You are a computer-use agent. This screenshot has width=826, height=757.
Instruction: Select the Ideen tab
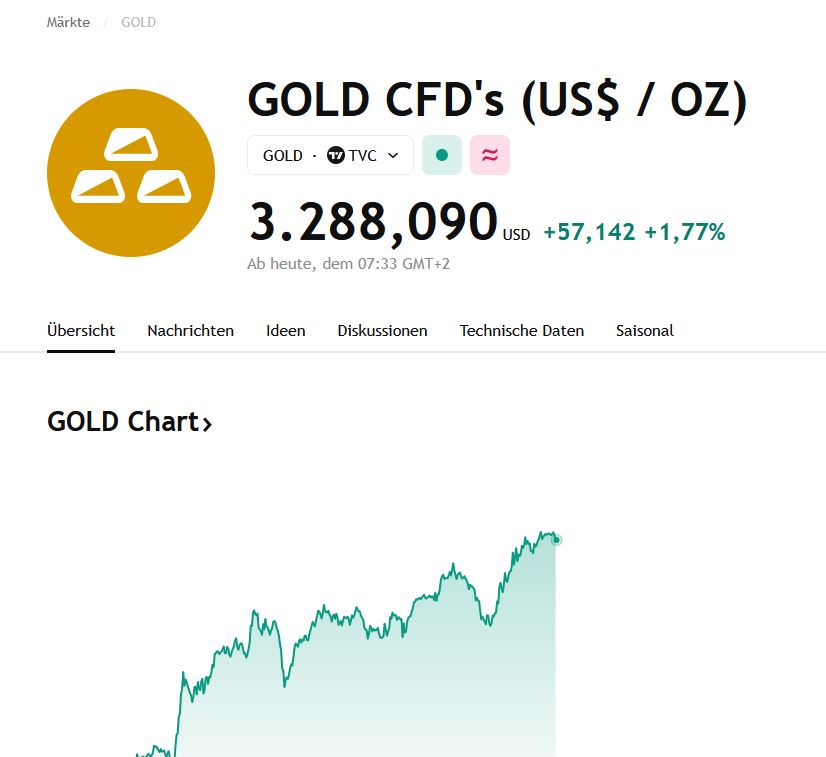pos(286,330)
